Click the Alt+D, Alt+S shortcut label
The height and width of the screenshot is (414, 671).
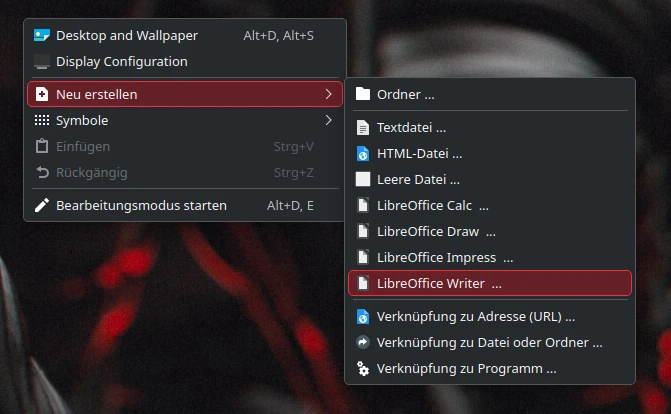click(279, 36)
